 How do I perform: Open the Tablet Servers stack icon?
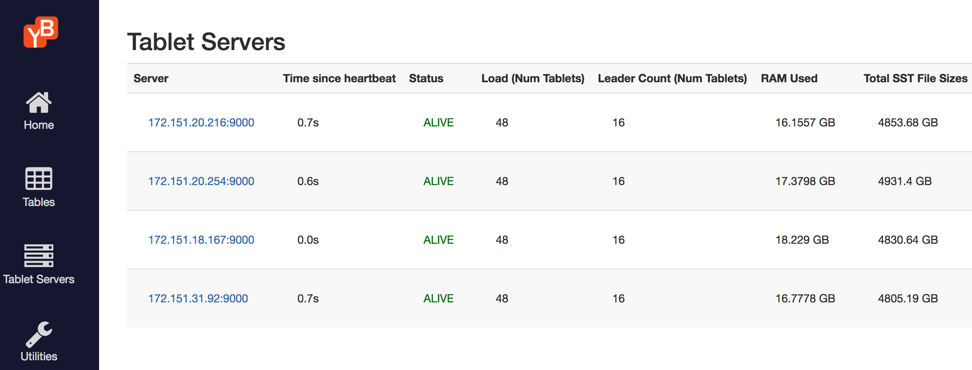[38, 256]
